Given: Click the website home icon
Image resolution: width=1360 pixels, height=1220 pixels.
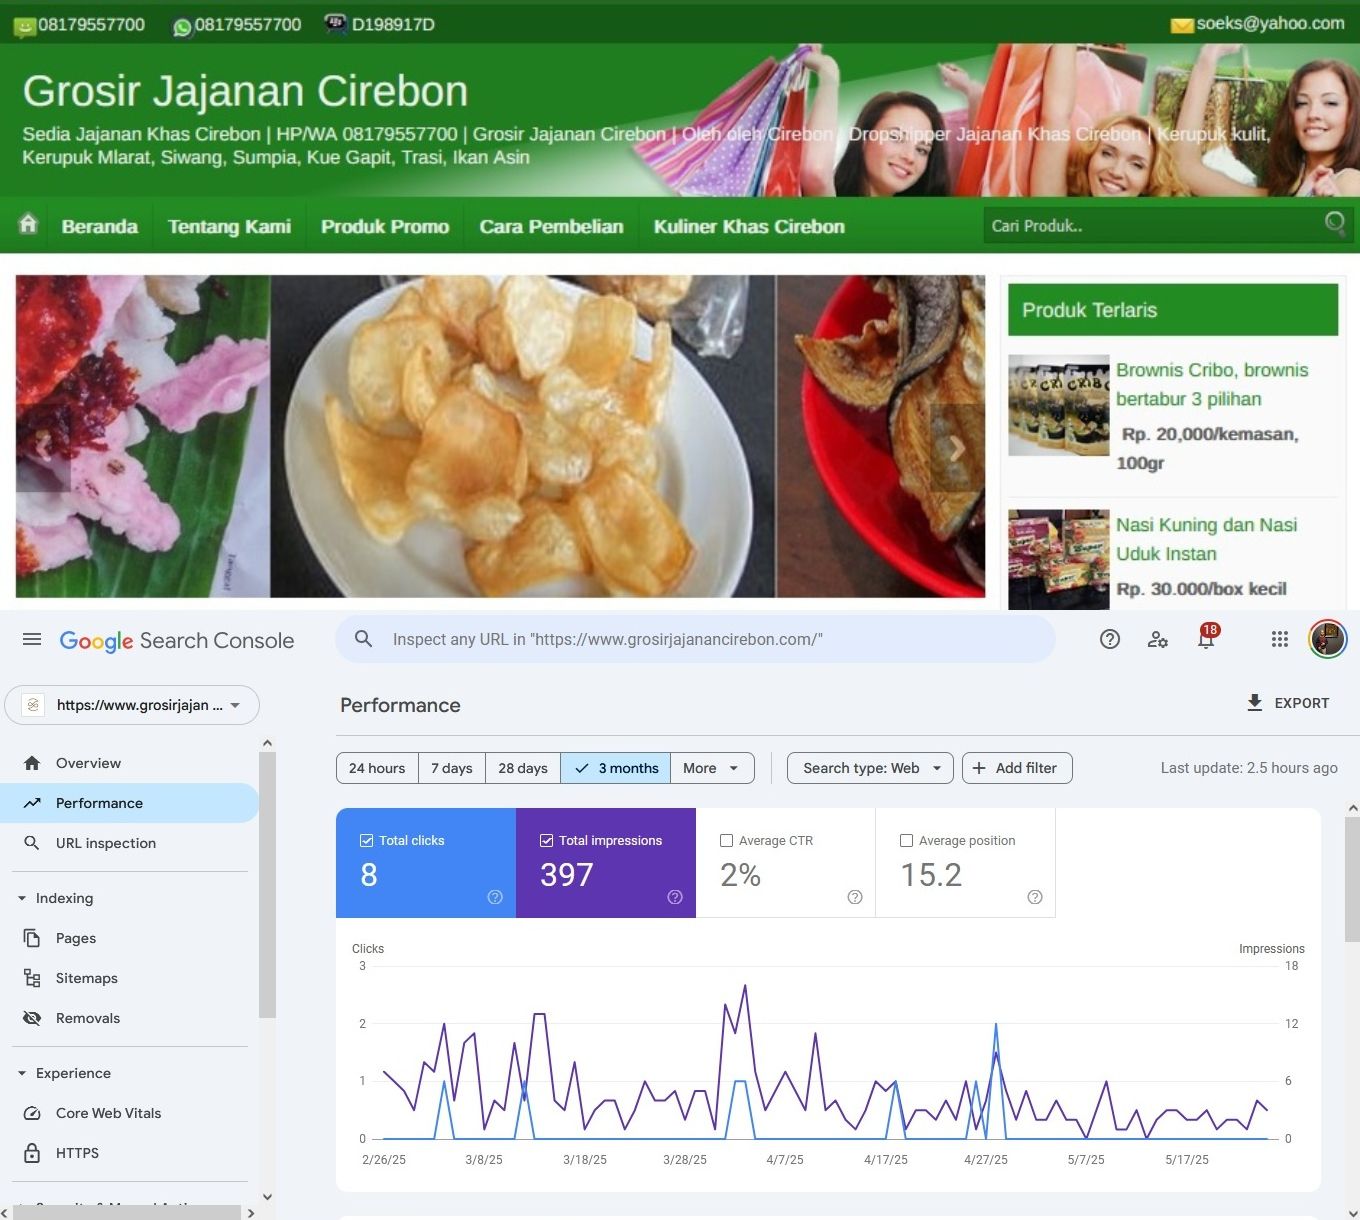Looking at the screenshot, I should 28,225.
